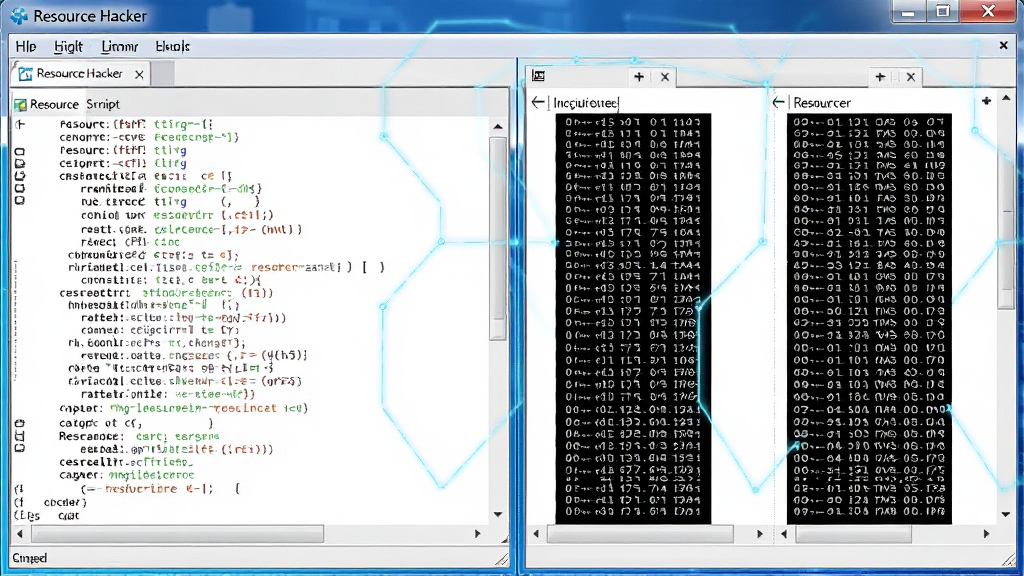Click the Incgiirotee pane's scroll left arrow
The height and width of the screenshot is (576, 1024).
click(536, 534)
